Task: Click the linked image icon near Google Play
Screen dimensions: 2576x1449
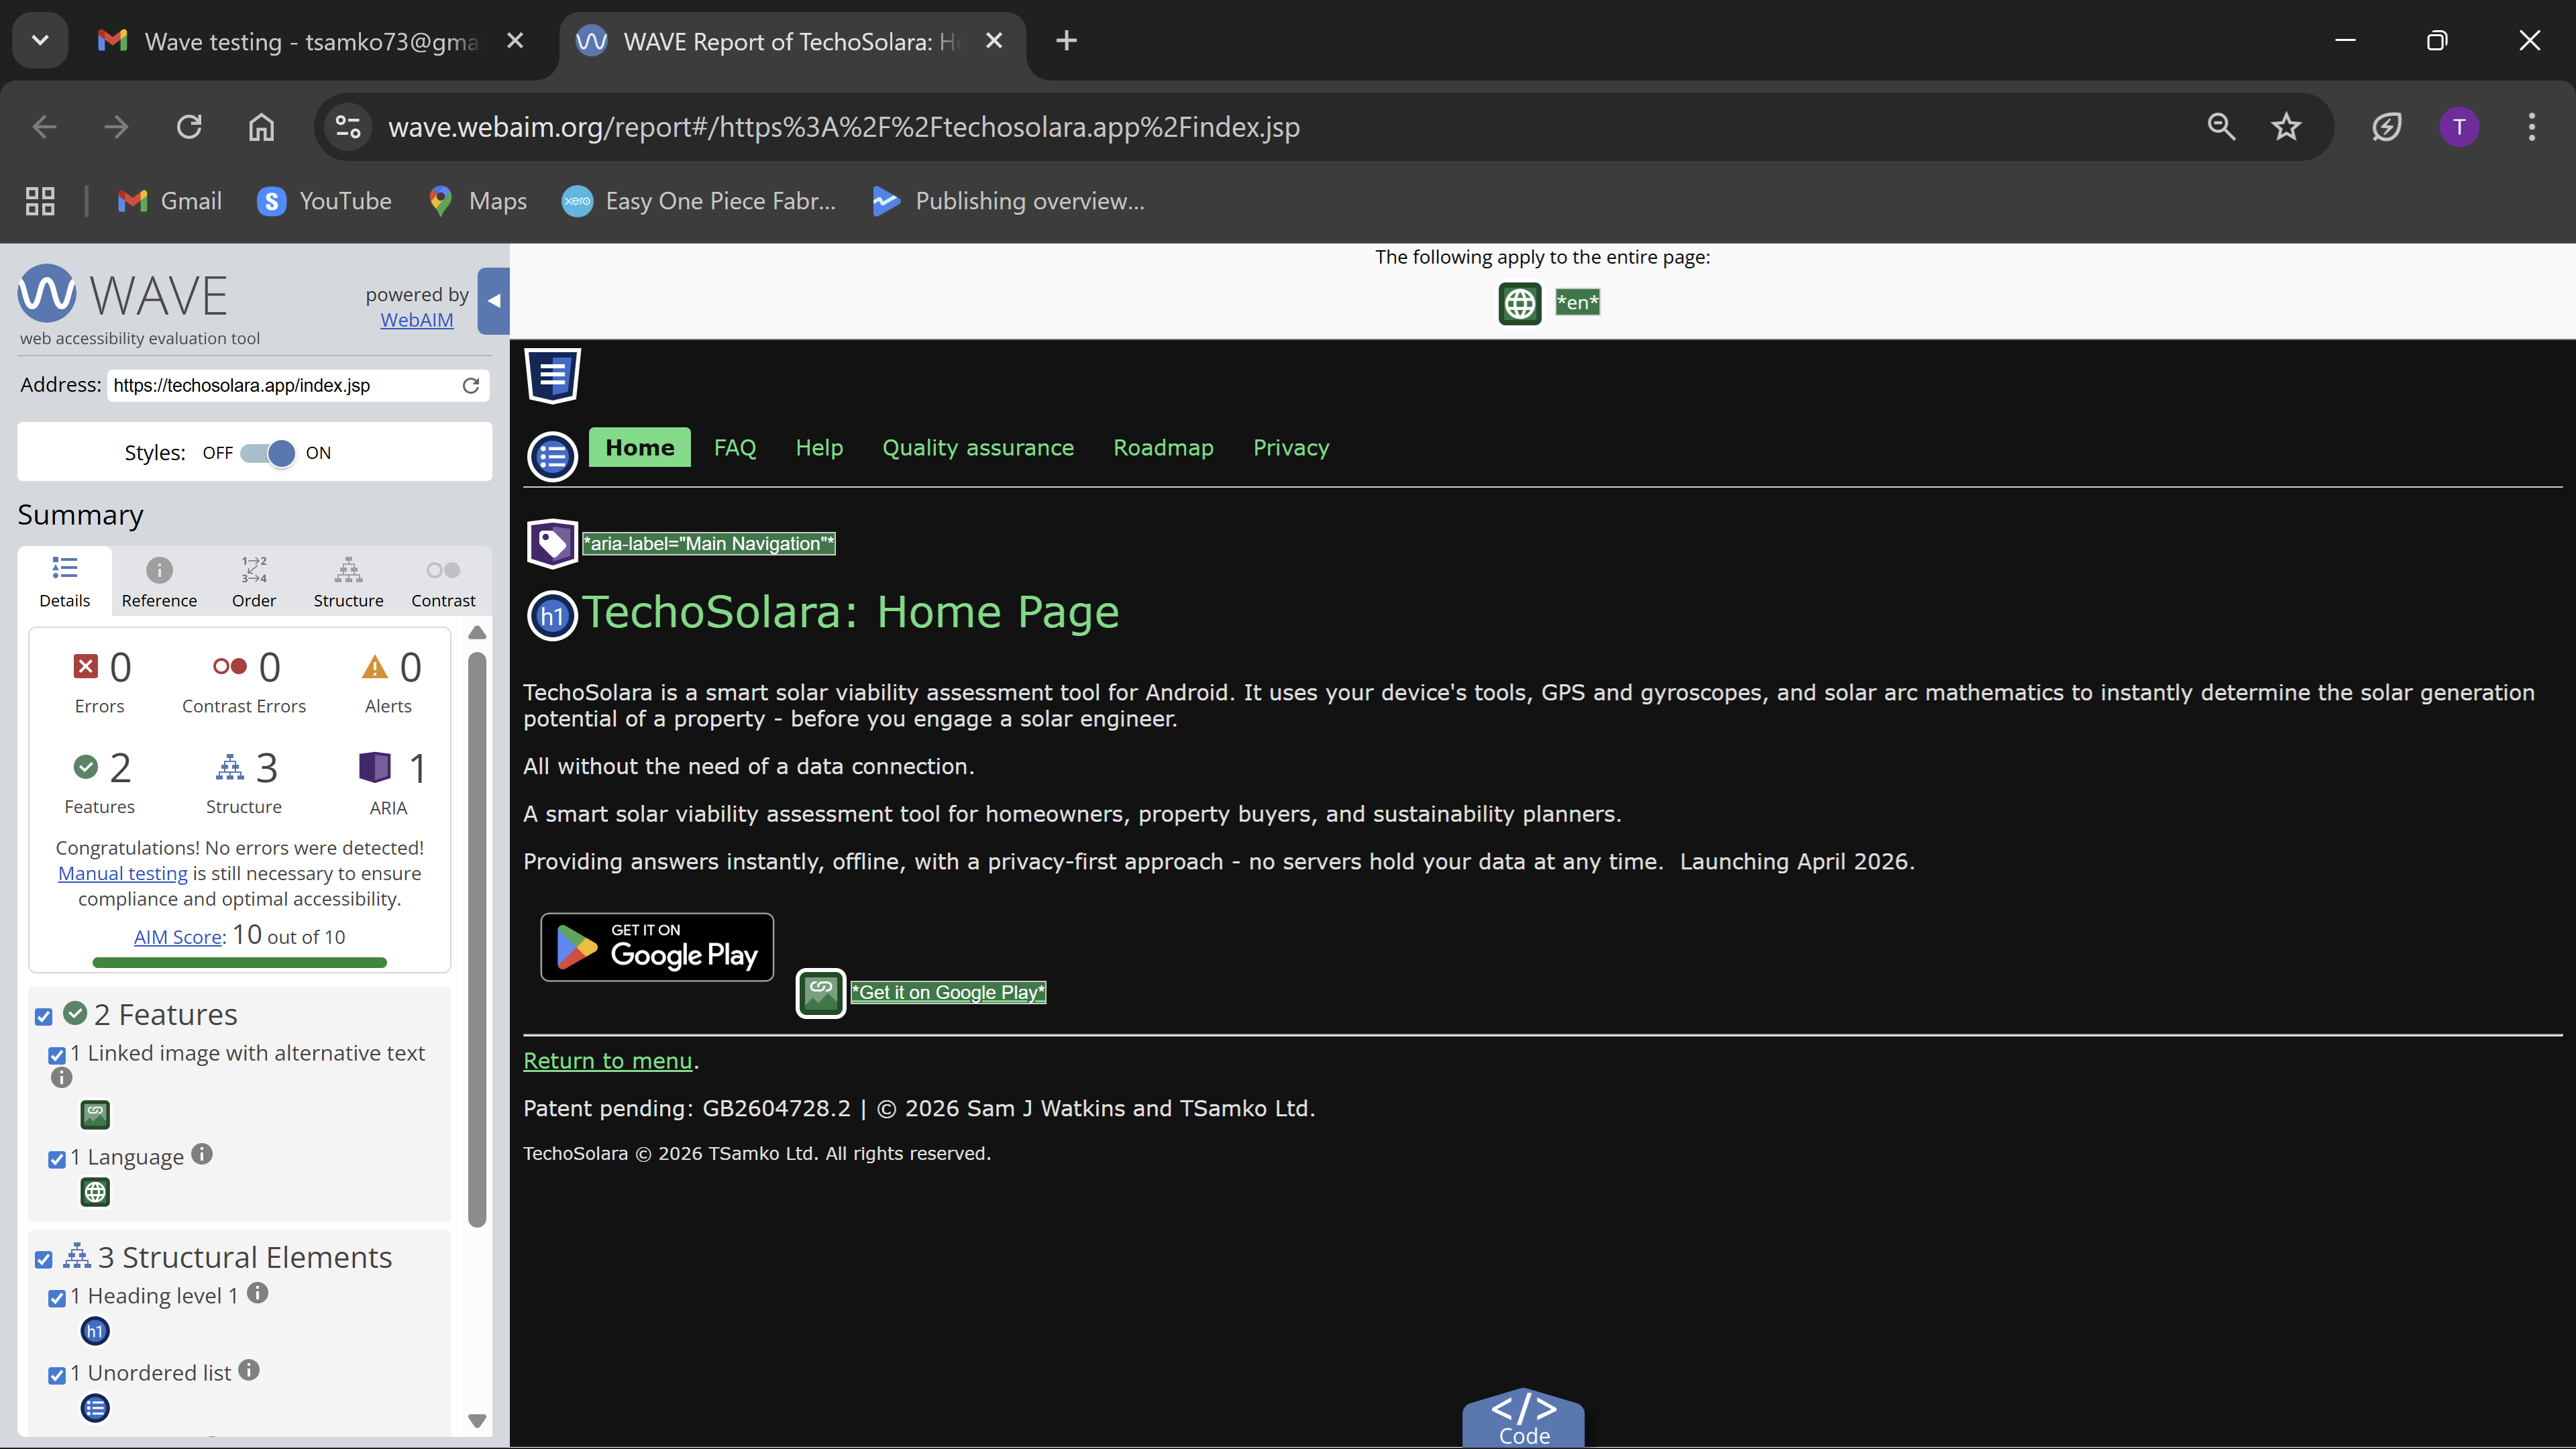Action: [x=820, y=993]
